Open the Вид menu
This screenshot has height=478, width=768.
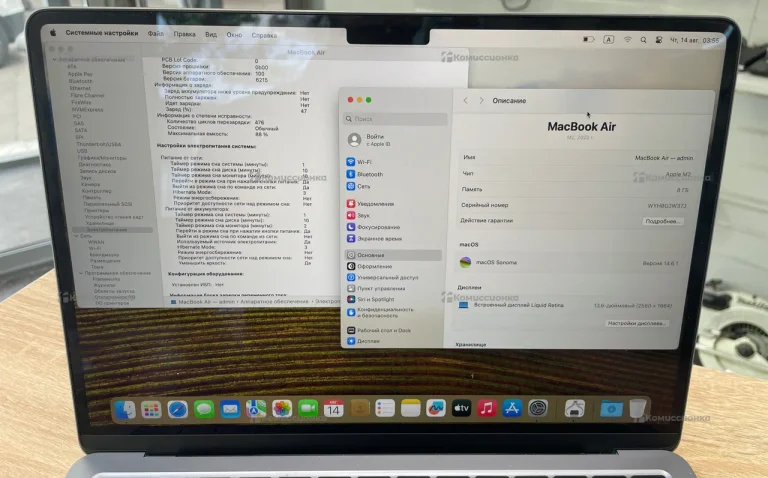coord(211,35)
